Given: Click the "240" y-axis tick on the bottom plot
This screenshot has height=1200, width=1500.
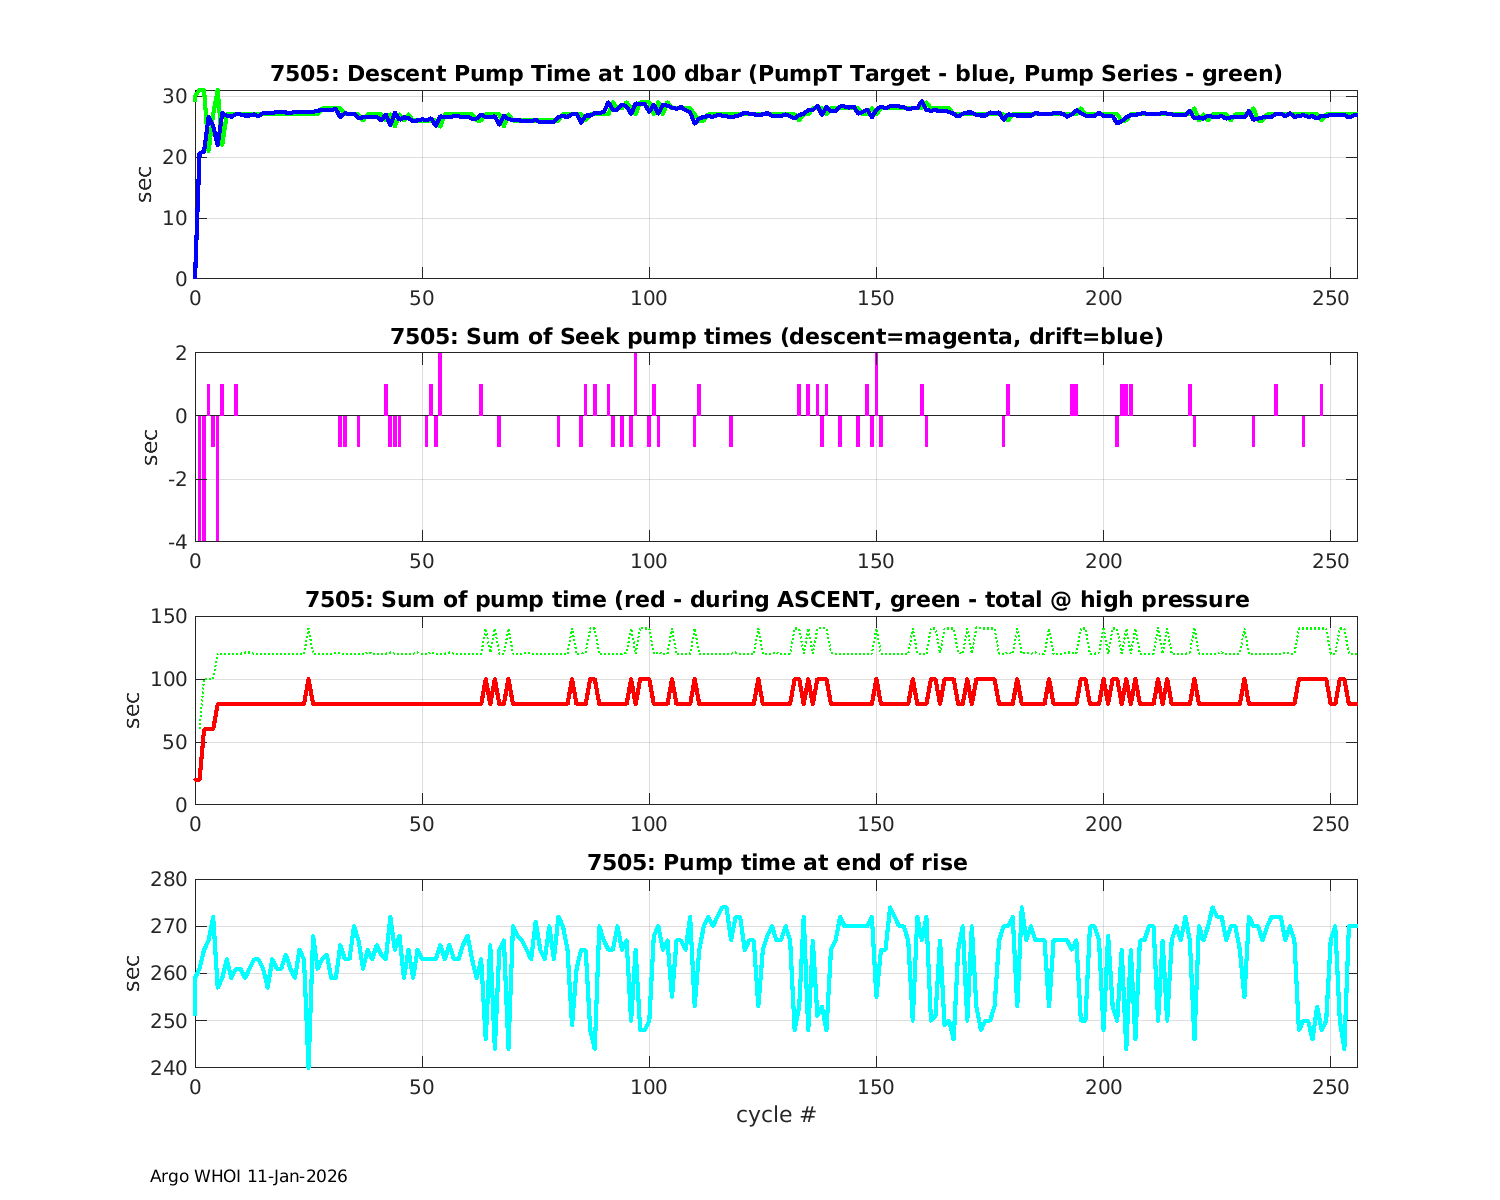Looking at the screenshot, I should 168,1068.
